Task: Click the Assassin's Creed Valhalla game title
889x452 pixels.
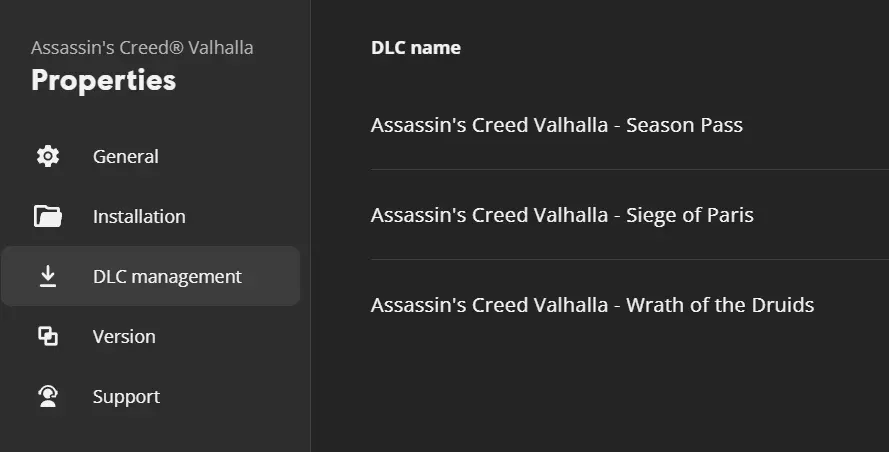Action: point(142,48)
